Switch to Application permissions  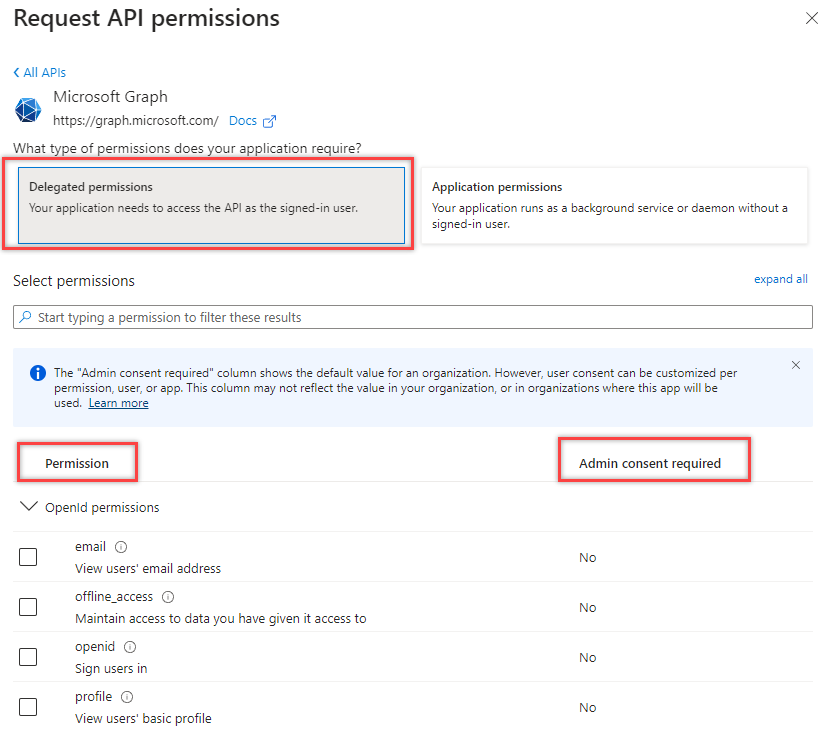(614, 206)
